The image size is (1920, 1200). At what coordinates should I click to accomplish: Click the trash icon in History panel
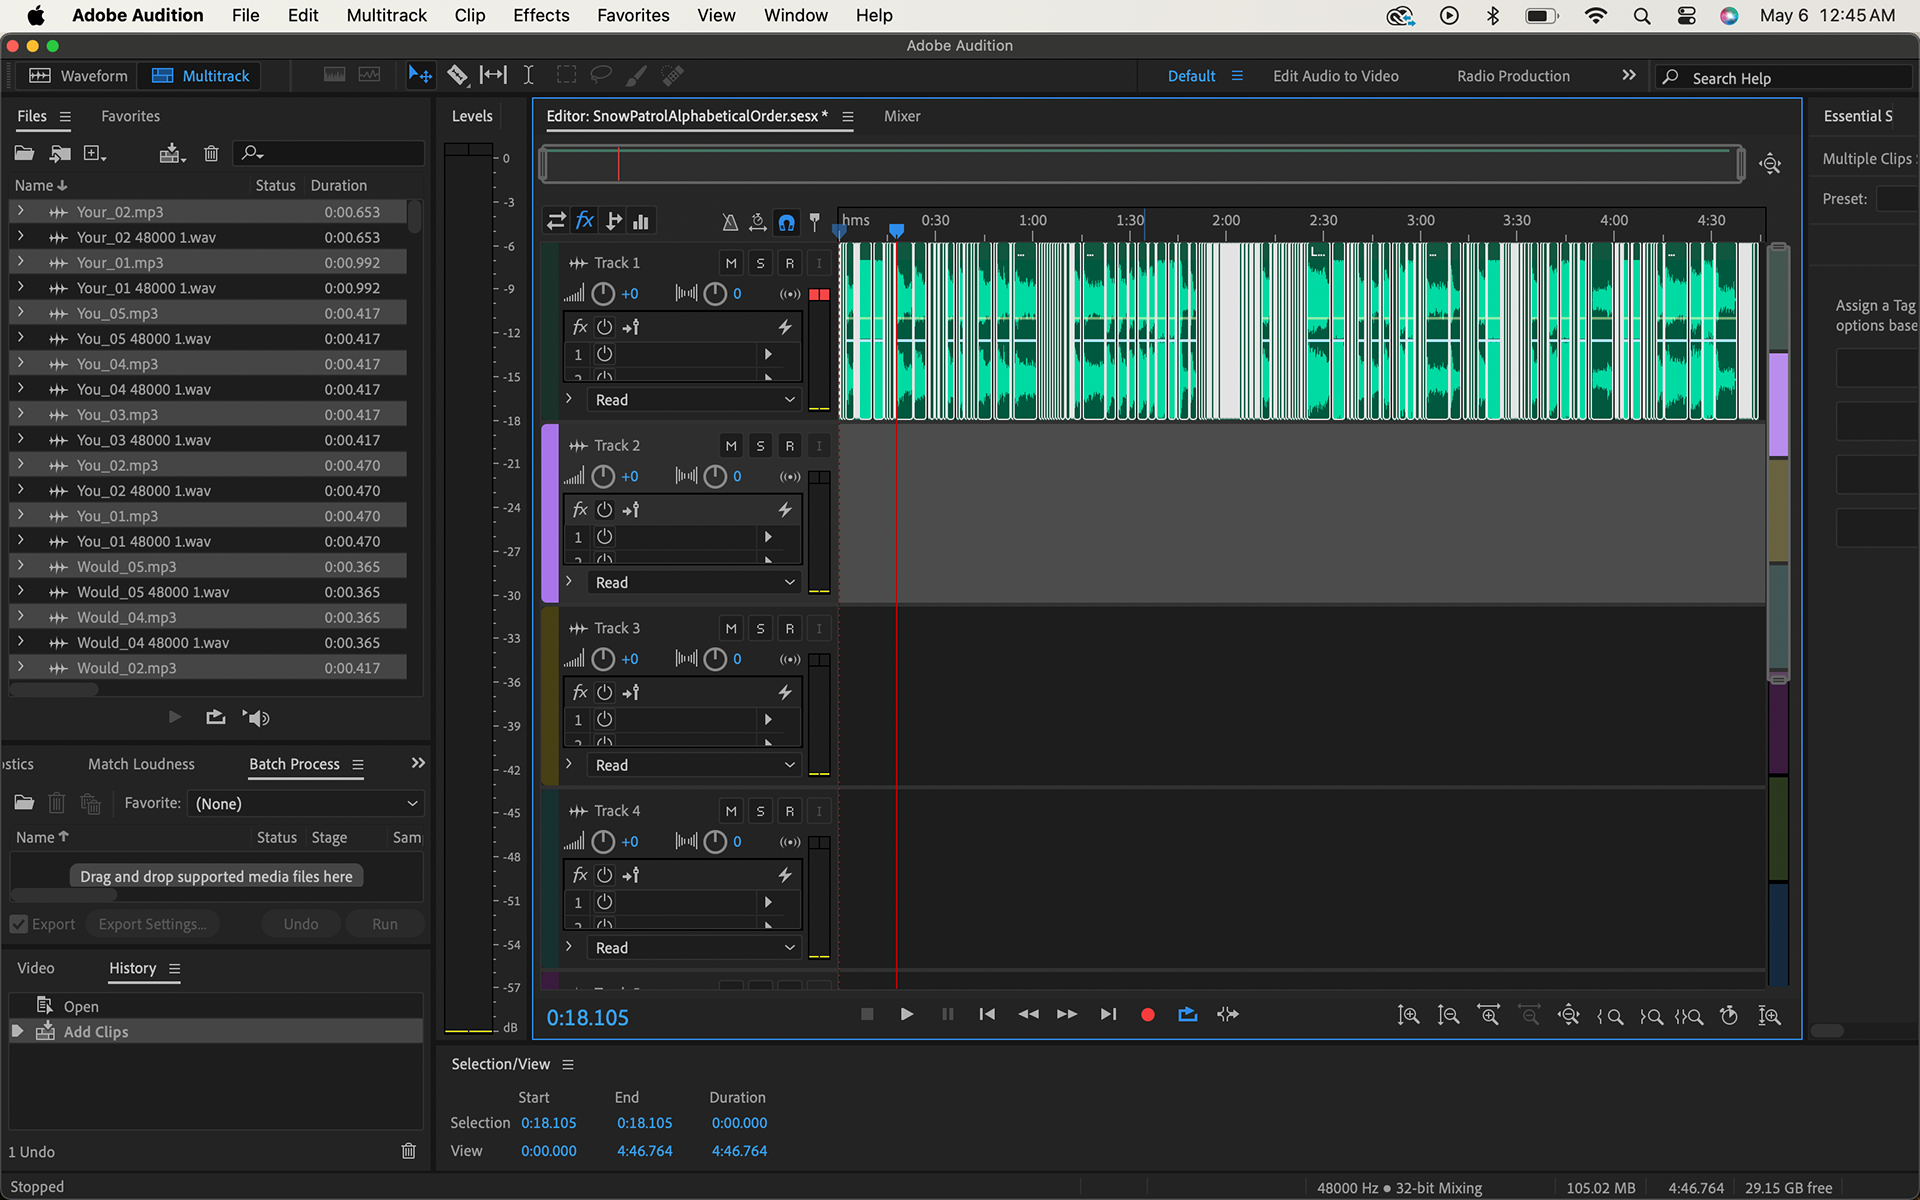[x=408, y=1151]
